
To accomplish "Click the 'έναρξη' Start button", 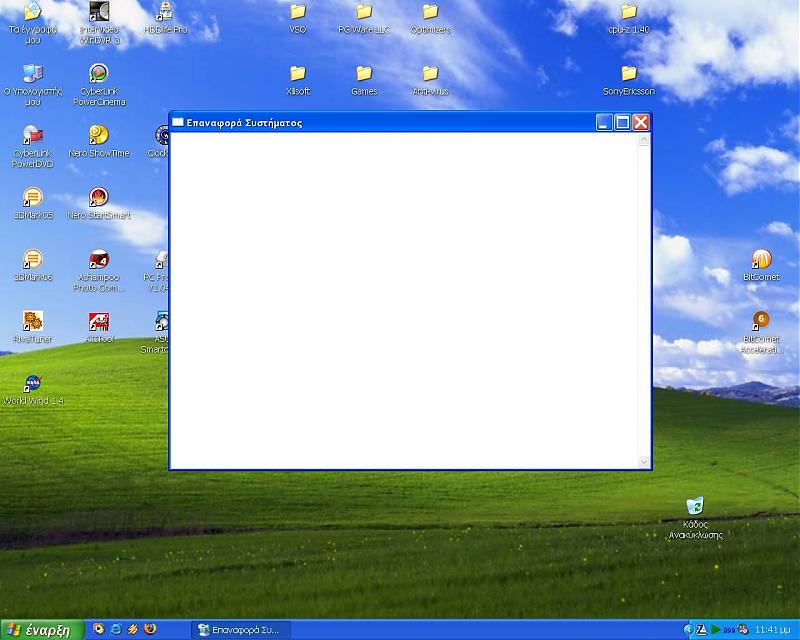I will 42,630.
